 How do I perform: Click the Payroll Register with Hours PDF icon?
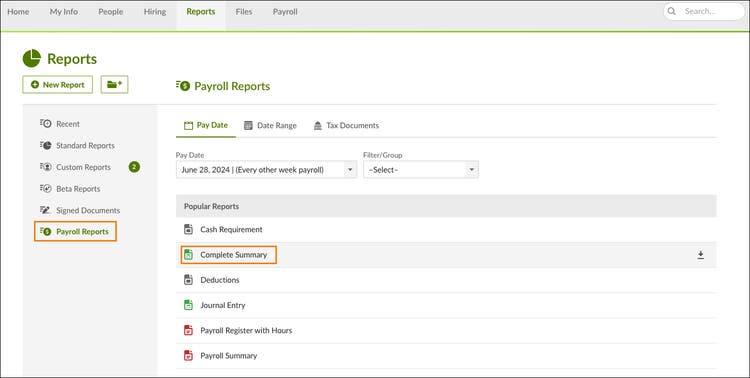188,330
